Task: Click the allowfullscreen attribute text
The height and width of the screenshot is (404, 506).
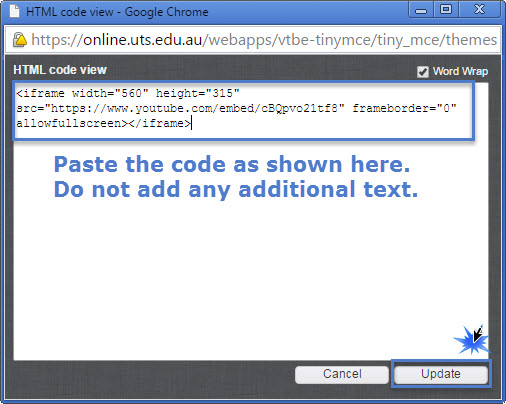Action: (69, 124)
